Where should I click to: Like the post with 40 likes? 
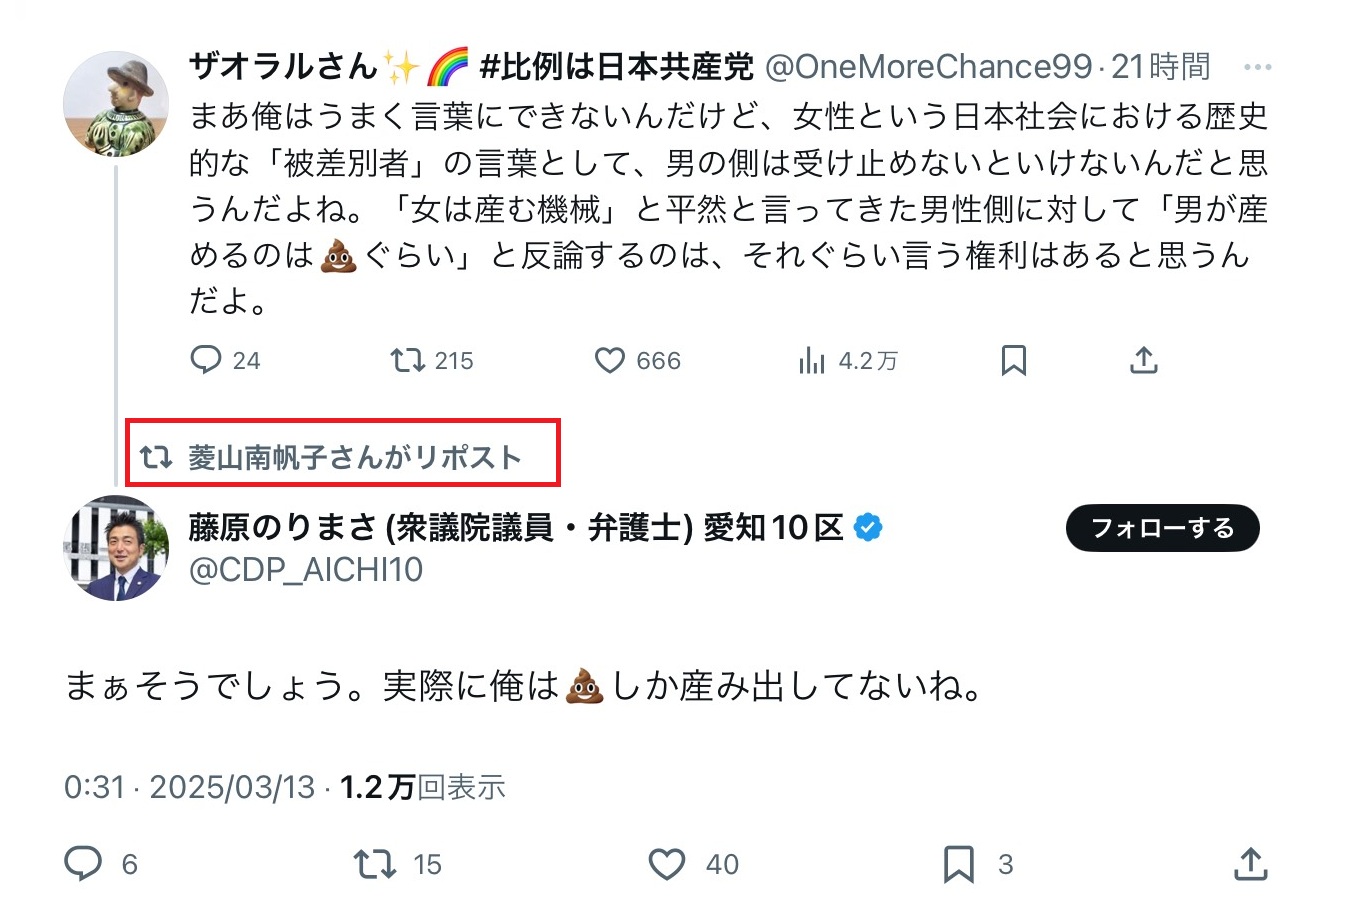(x=667, y=864)
